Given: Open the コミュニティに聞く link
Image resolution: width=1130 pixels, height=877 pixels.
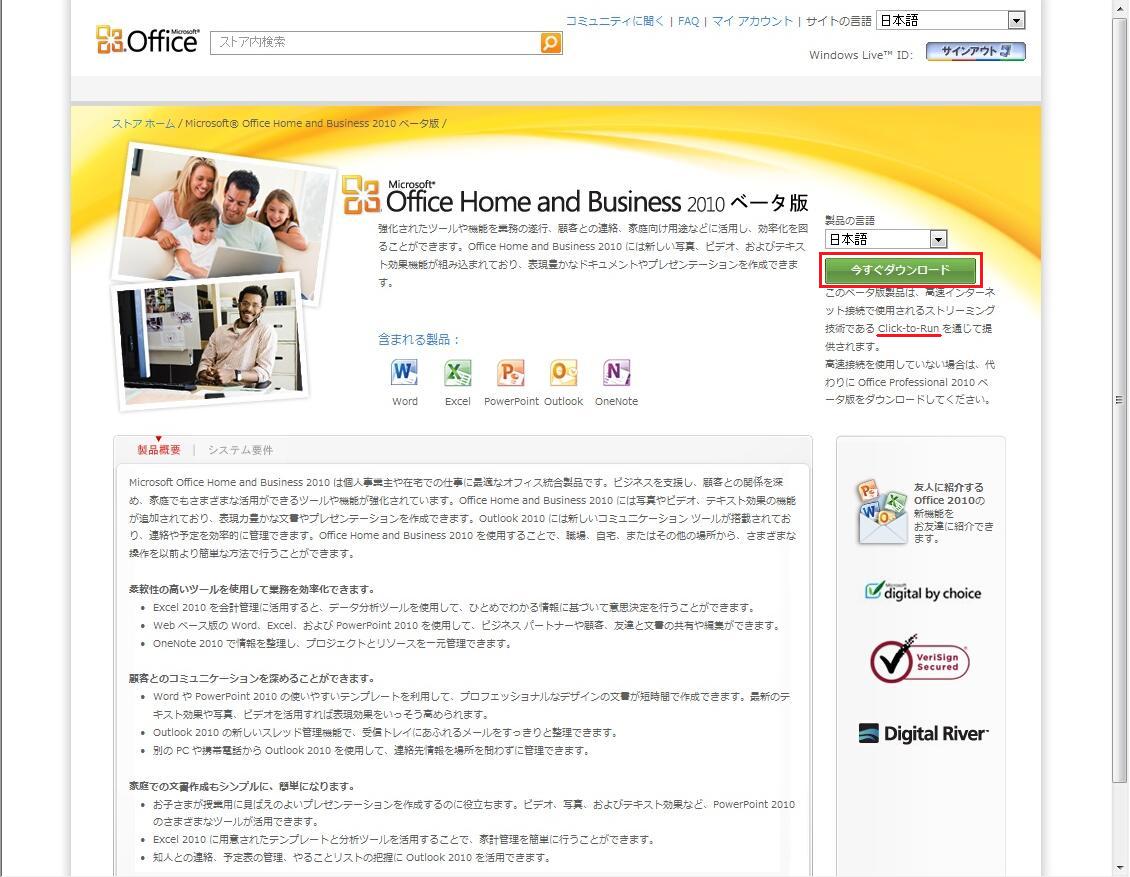Looking at the screenshot, I should coord(615,21).
